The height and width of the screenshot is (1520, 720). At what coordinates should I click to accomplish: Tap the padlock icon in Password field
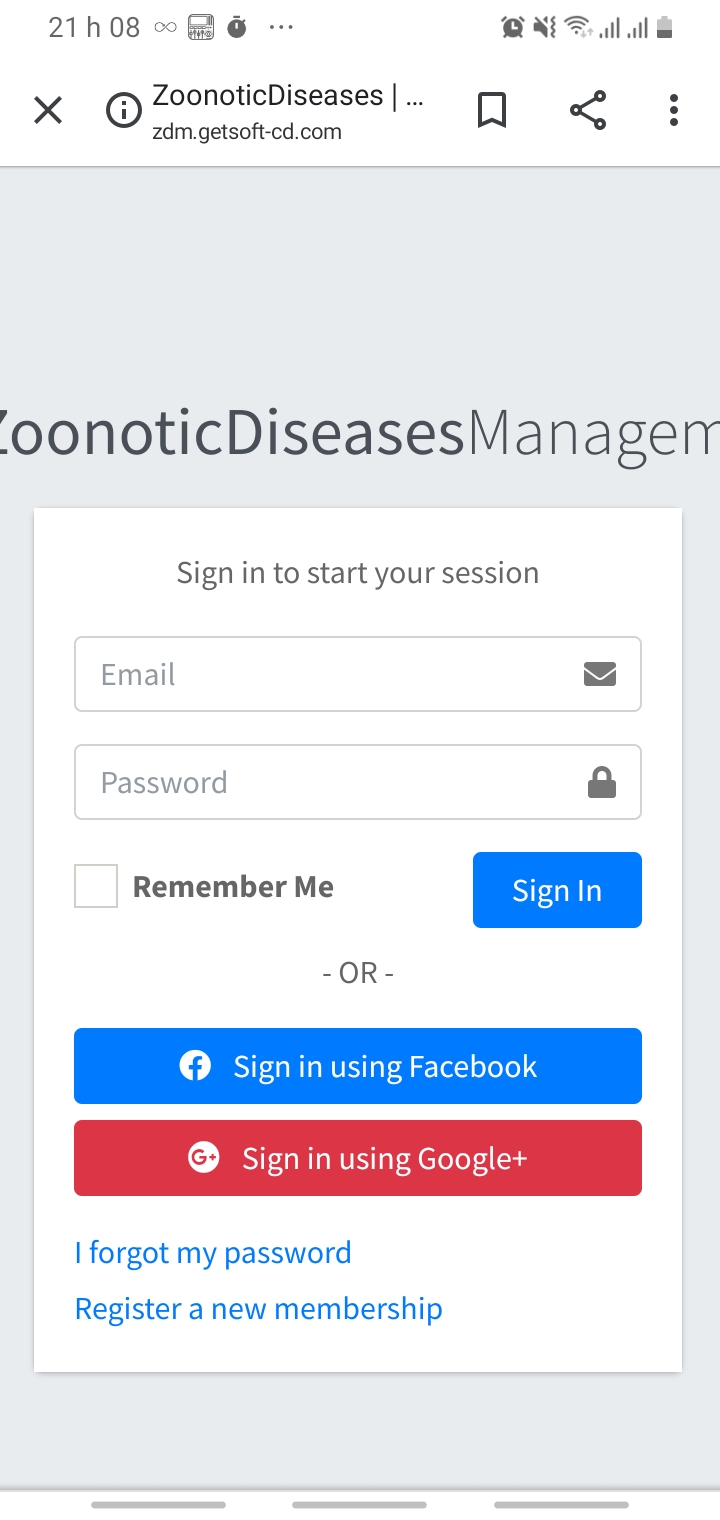click(601, 782)
